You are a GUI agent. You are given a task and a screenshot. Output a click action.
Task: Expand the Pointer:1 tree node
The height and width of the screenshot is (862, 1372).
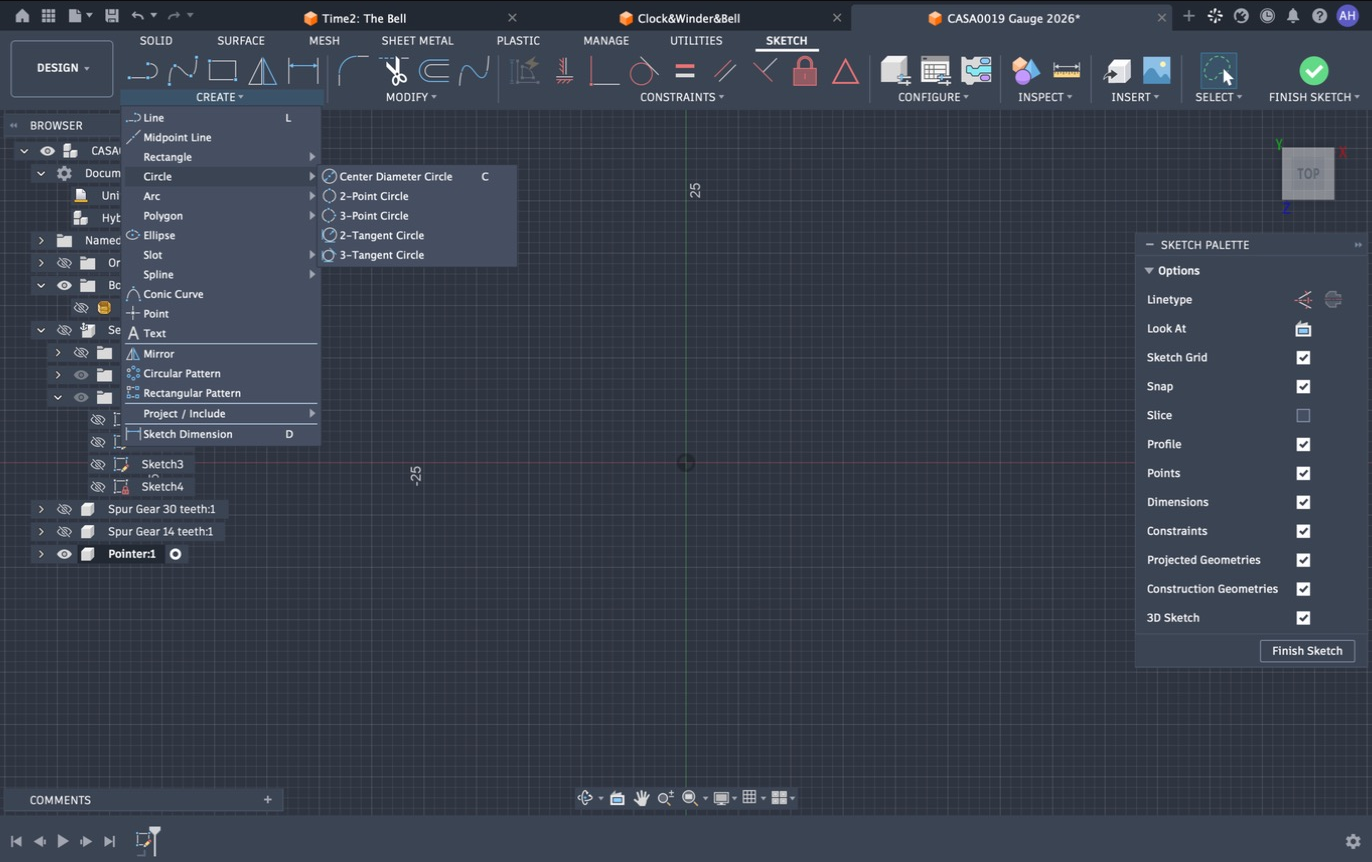41,554
